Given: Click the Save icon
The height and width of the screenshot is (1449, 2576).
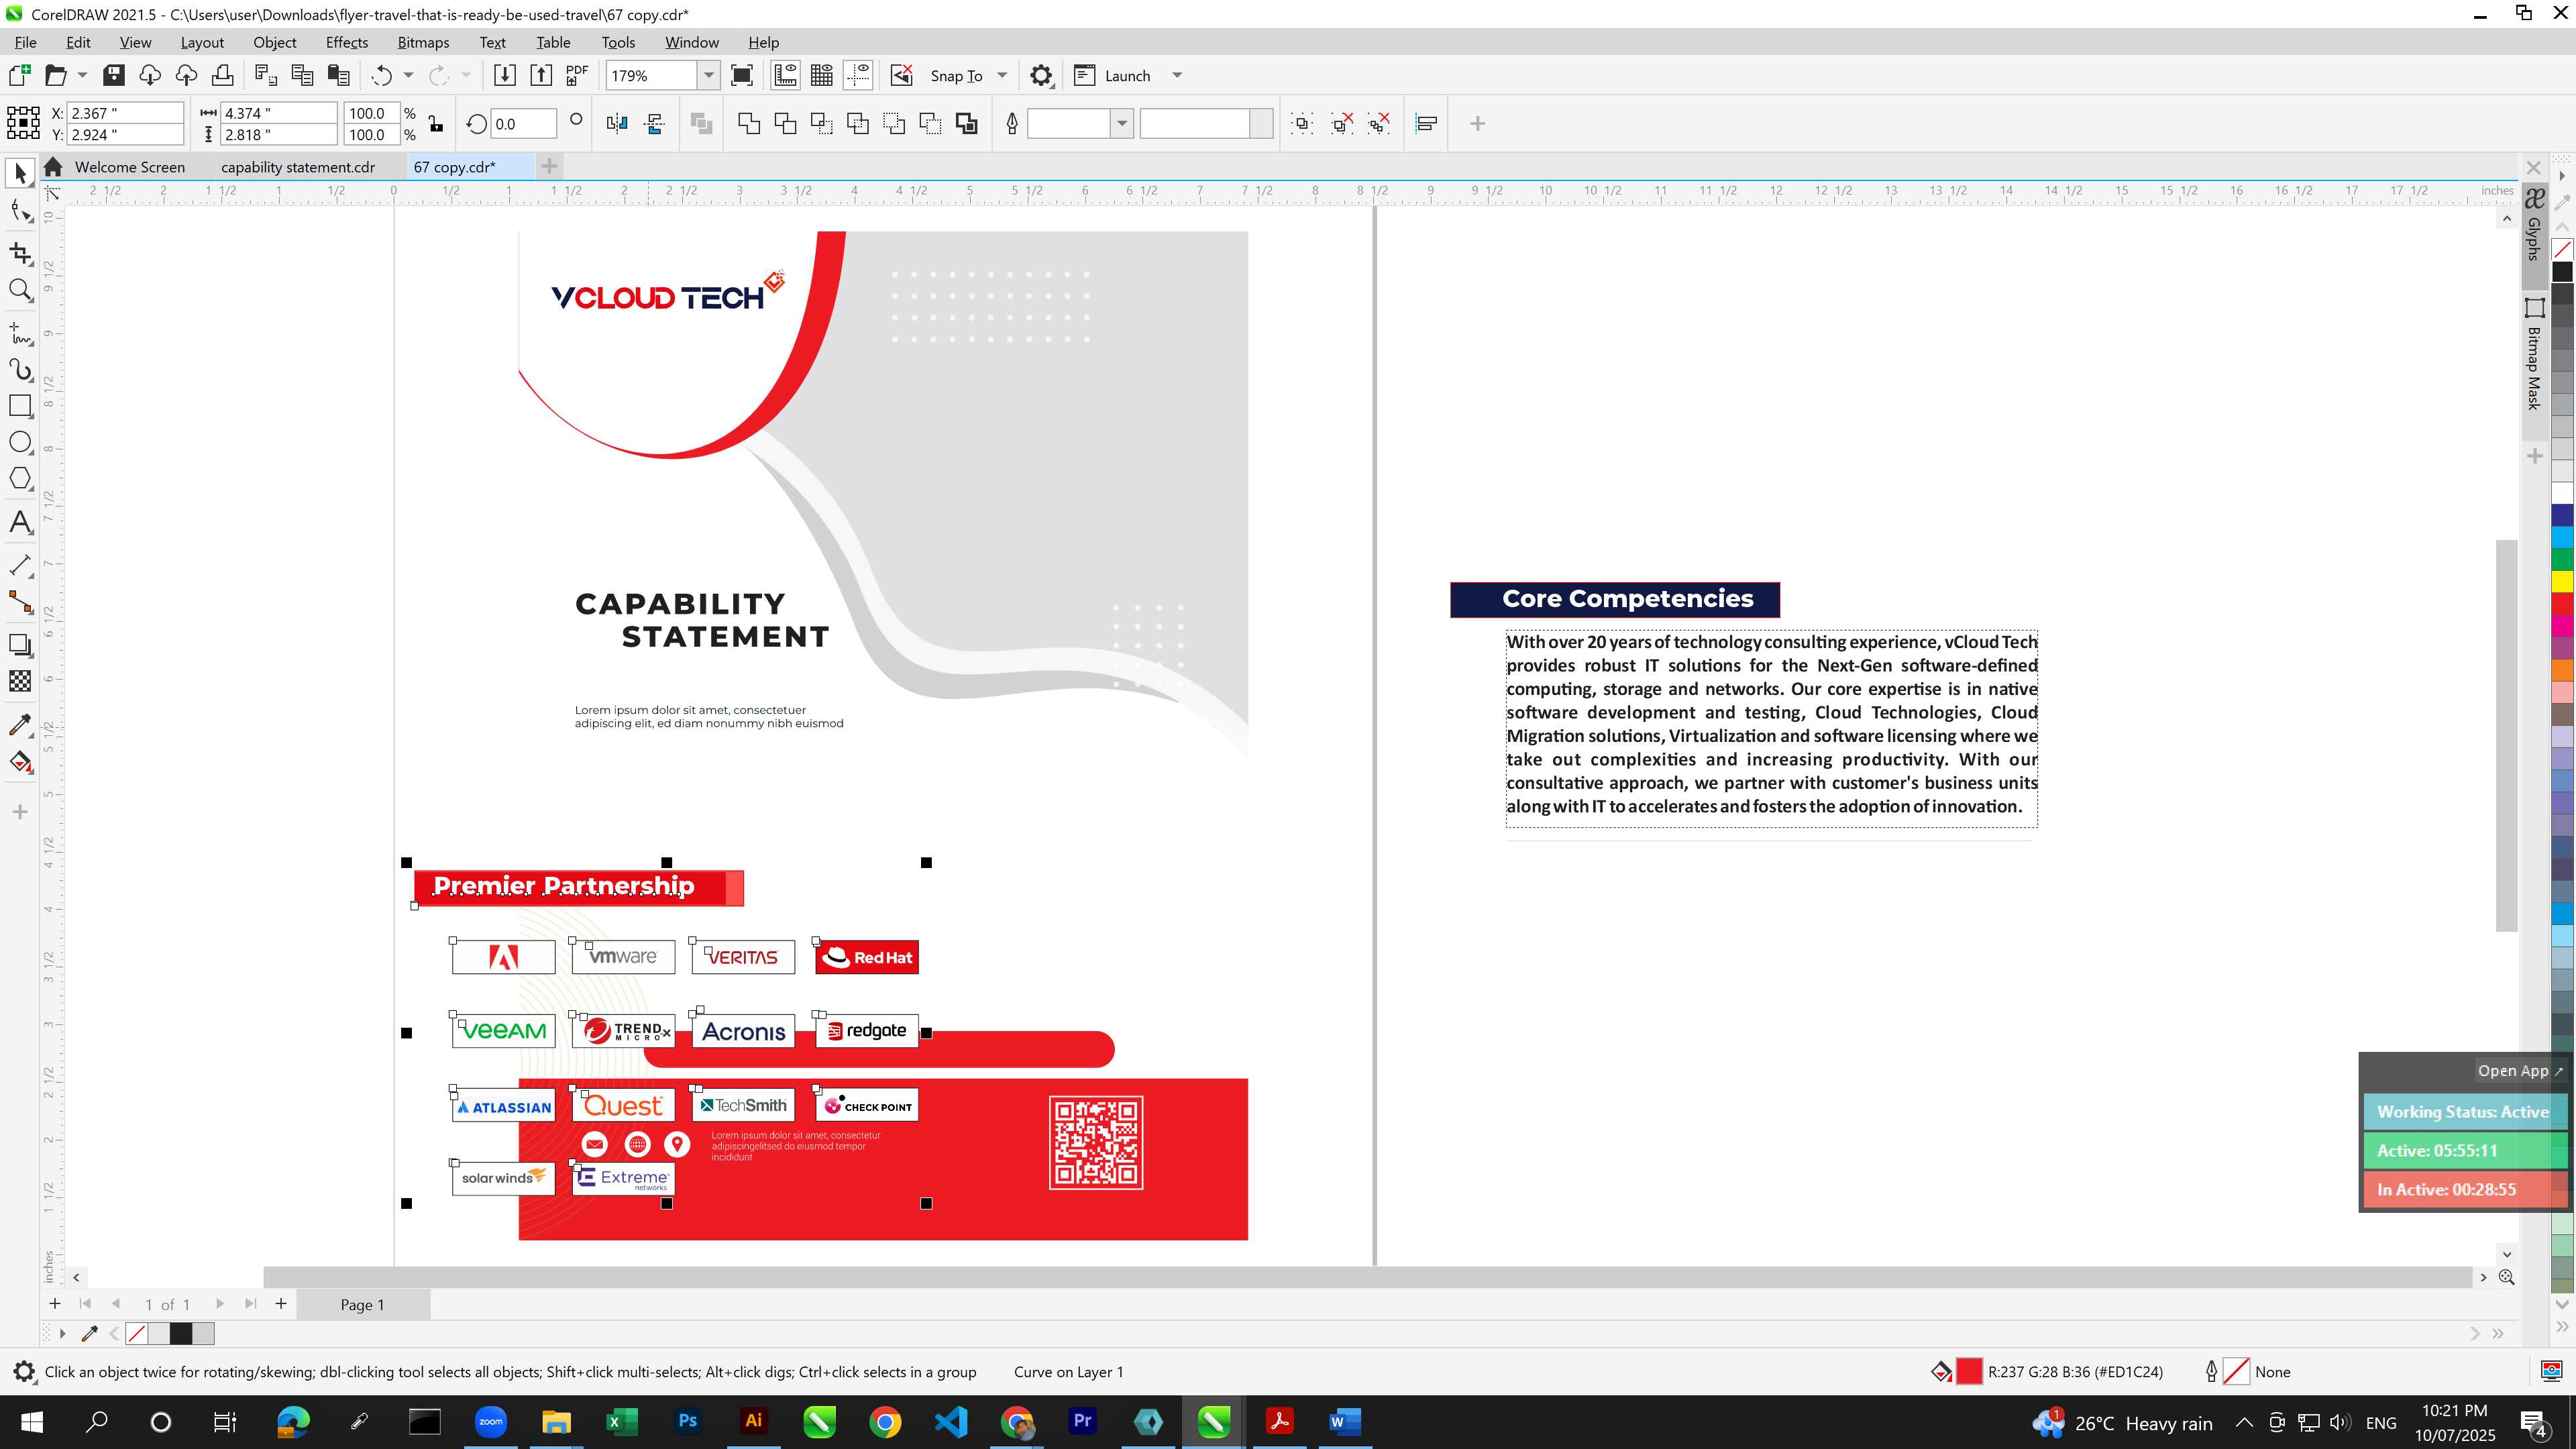Looking at the screenshot, I should (x=113, y=75).
